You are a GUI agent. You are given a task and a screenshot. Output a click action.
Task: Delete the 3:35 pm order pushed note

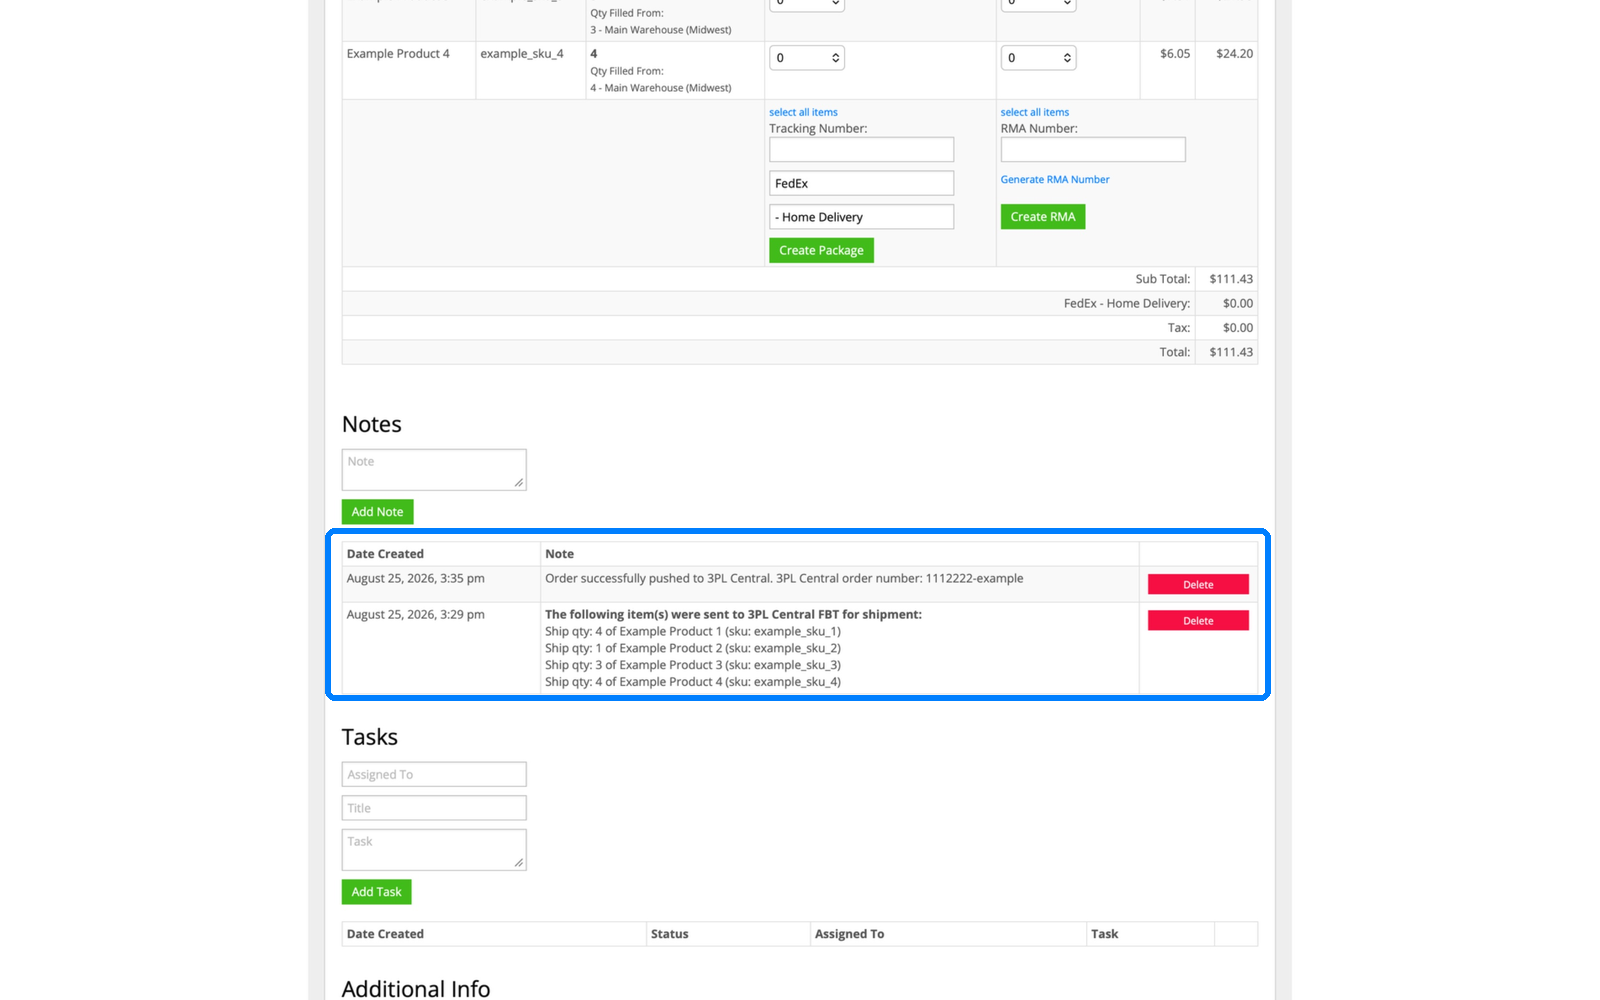(x=1198, y=585)
